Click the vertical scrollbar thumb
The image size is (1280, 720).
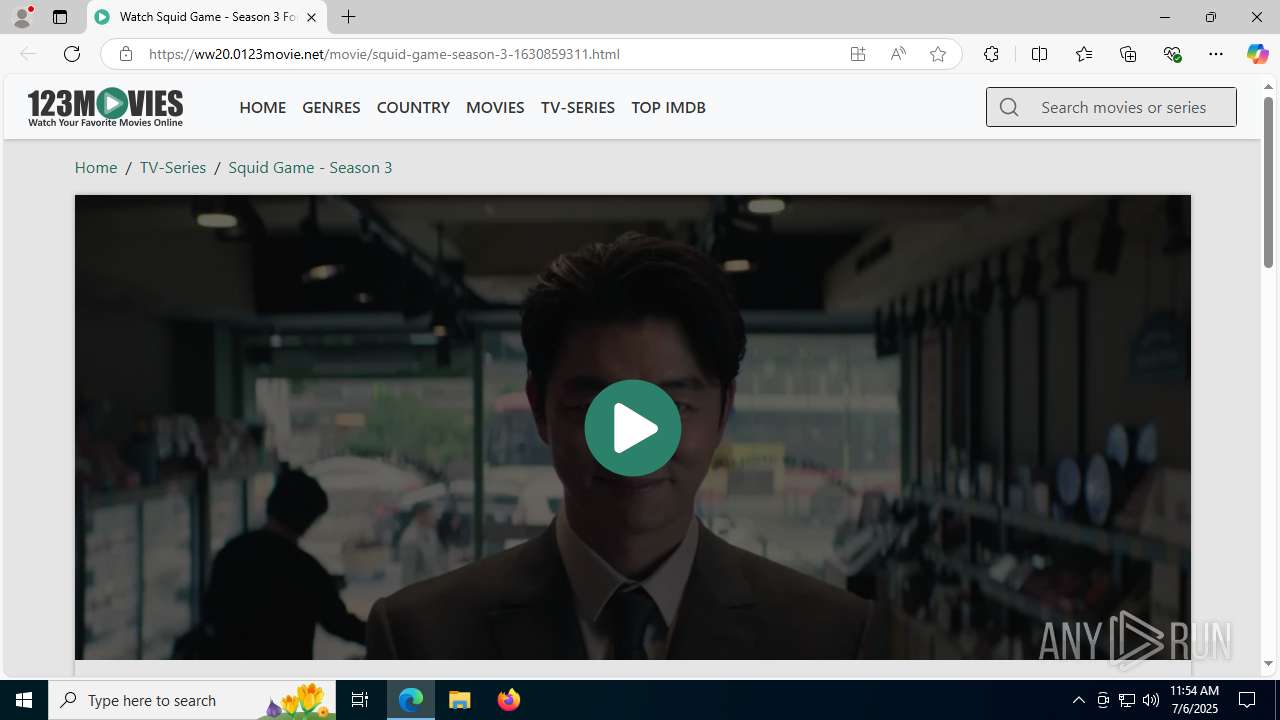pyautogui.click(x=1268, y=184)
